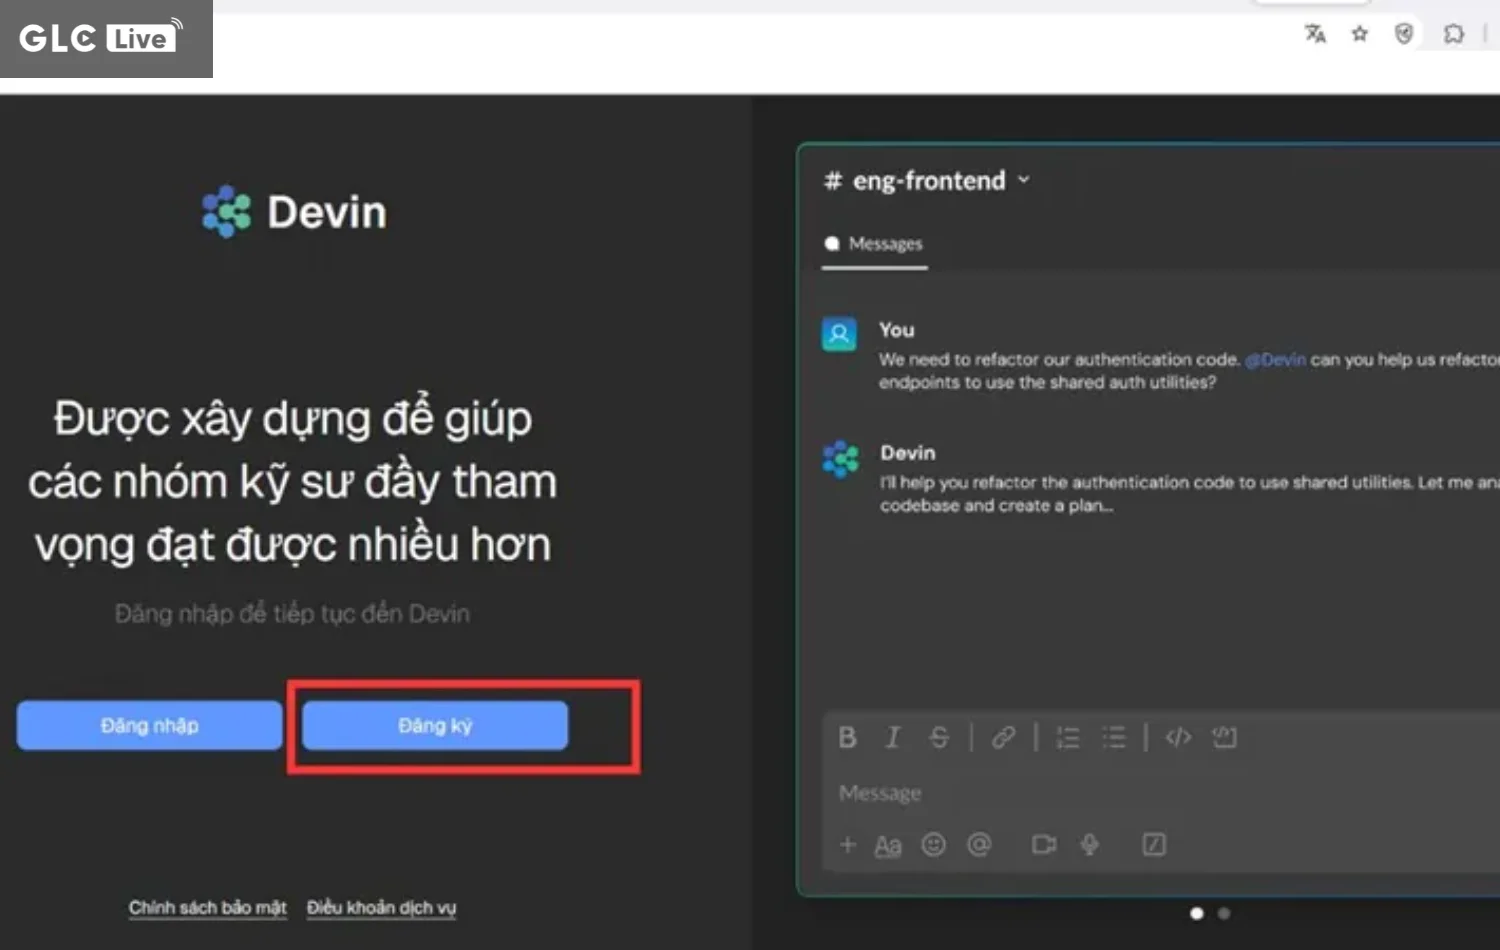Insert a code block in message editor
Image resolution: width=1500 pixels, height=950 pixels.
coord(1224,737)
